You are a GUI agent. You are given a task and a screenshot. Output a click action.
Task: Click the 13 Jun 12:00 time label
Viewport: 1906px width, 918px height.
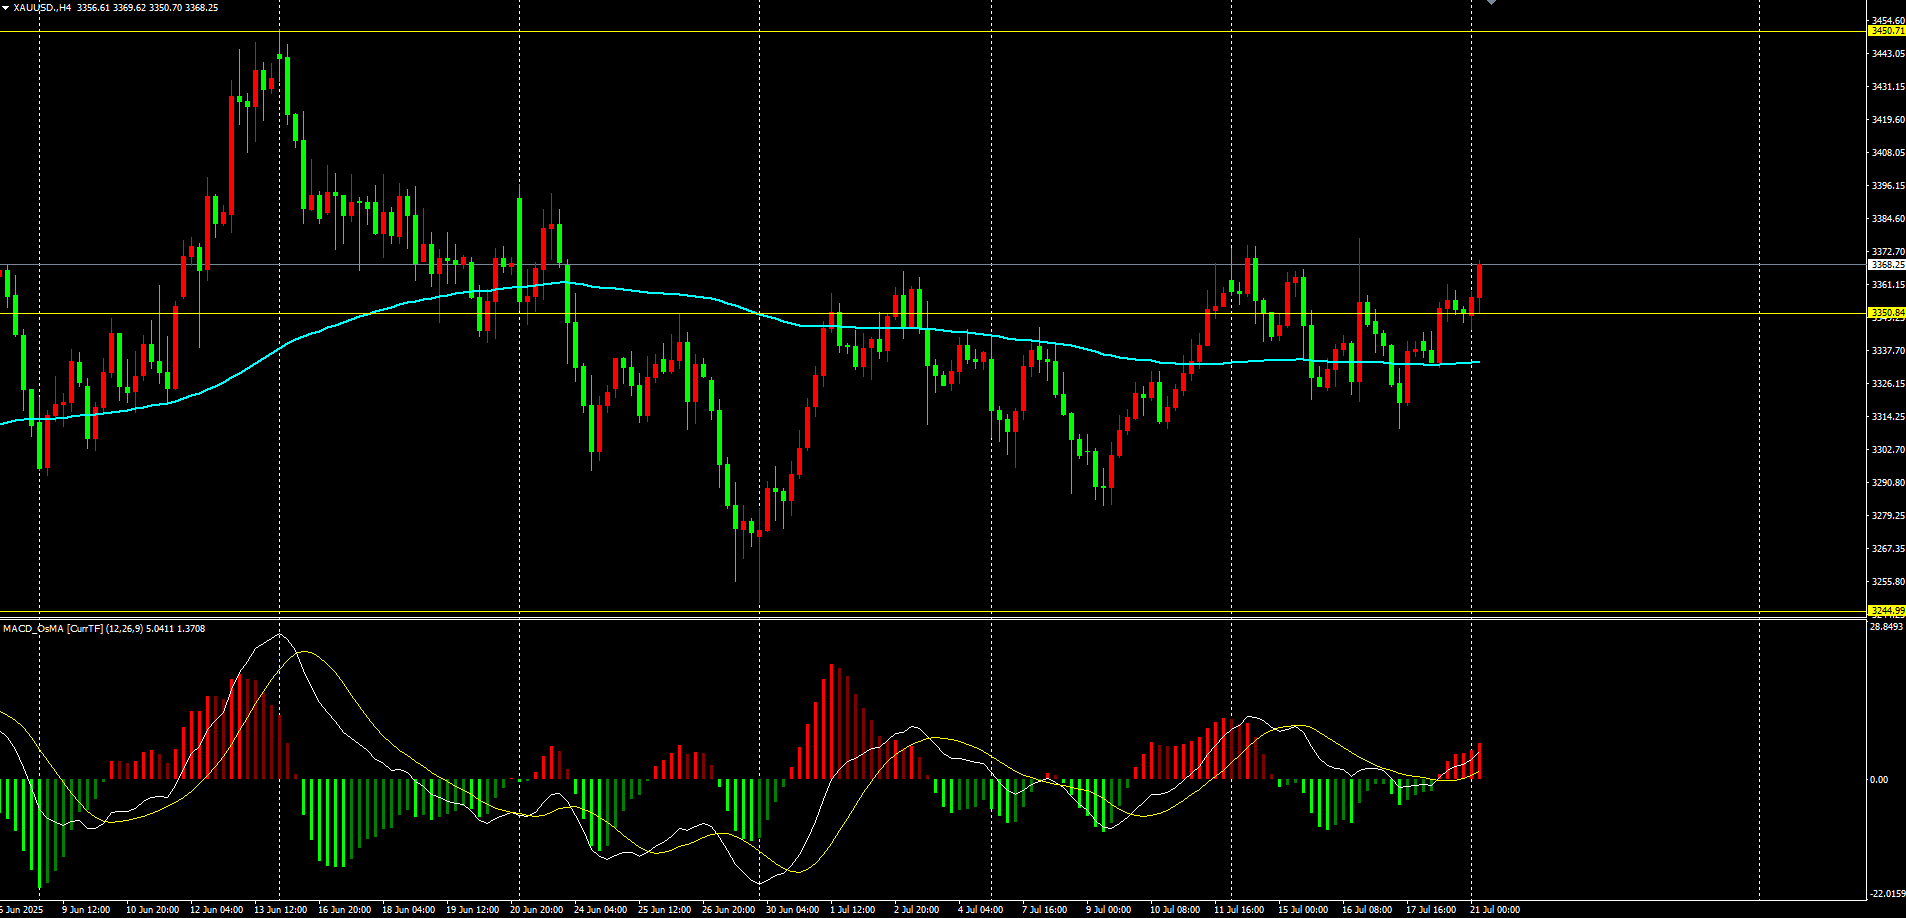point(280,910)
